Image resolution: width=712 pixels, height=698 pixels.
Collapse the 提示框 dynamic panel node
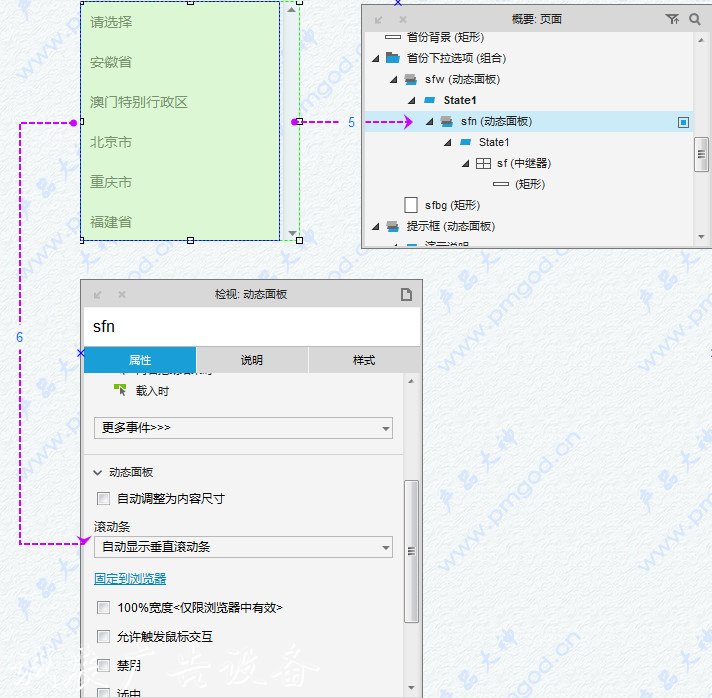[376, 226]
